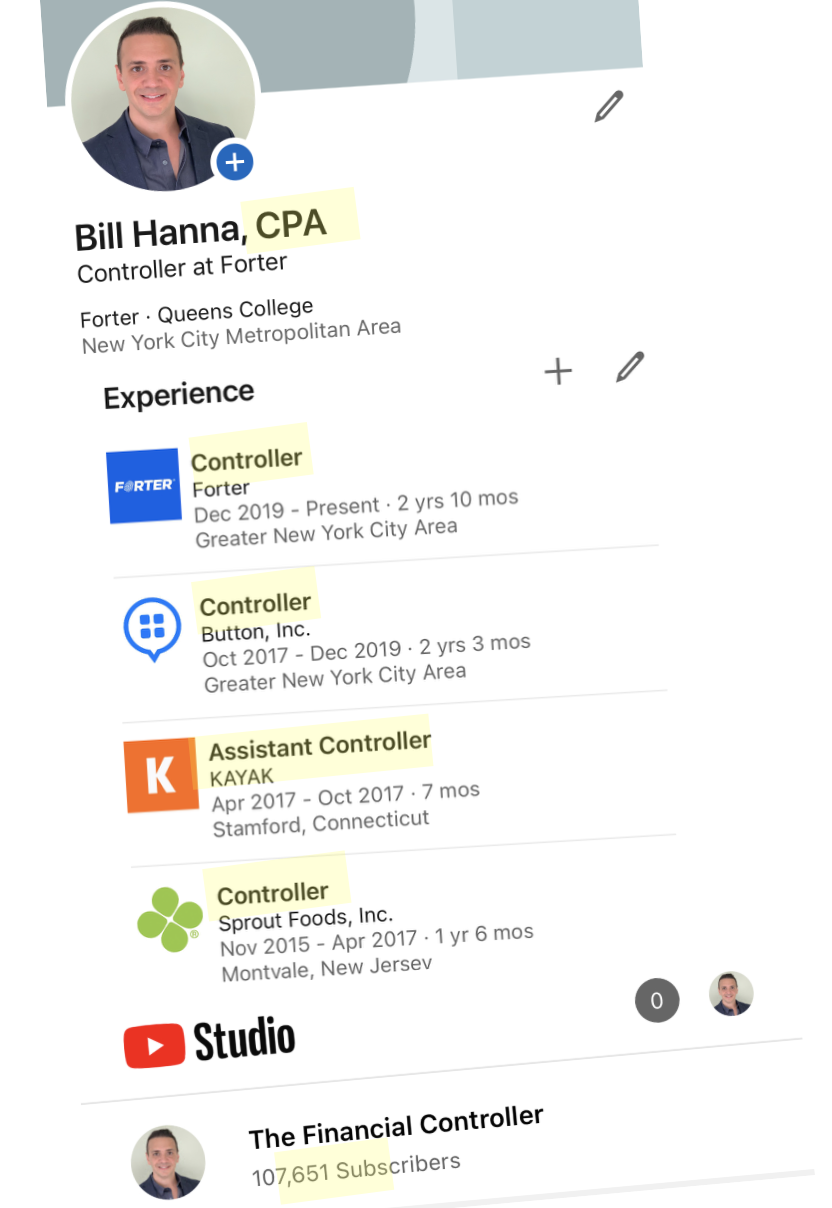Screen dimensions: 832x1208
Task: Click the green Sprout Foods clover logo
Action: click(x=169, y=919)
